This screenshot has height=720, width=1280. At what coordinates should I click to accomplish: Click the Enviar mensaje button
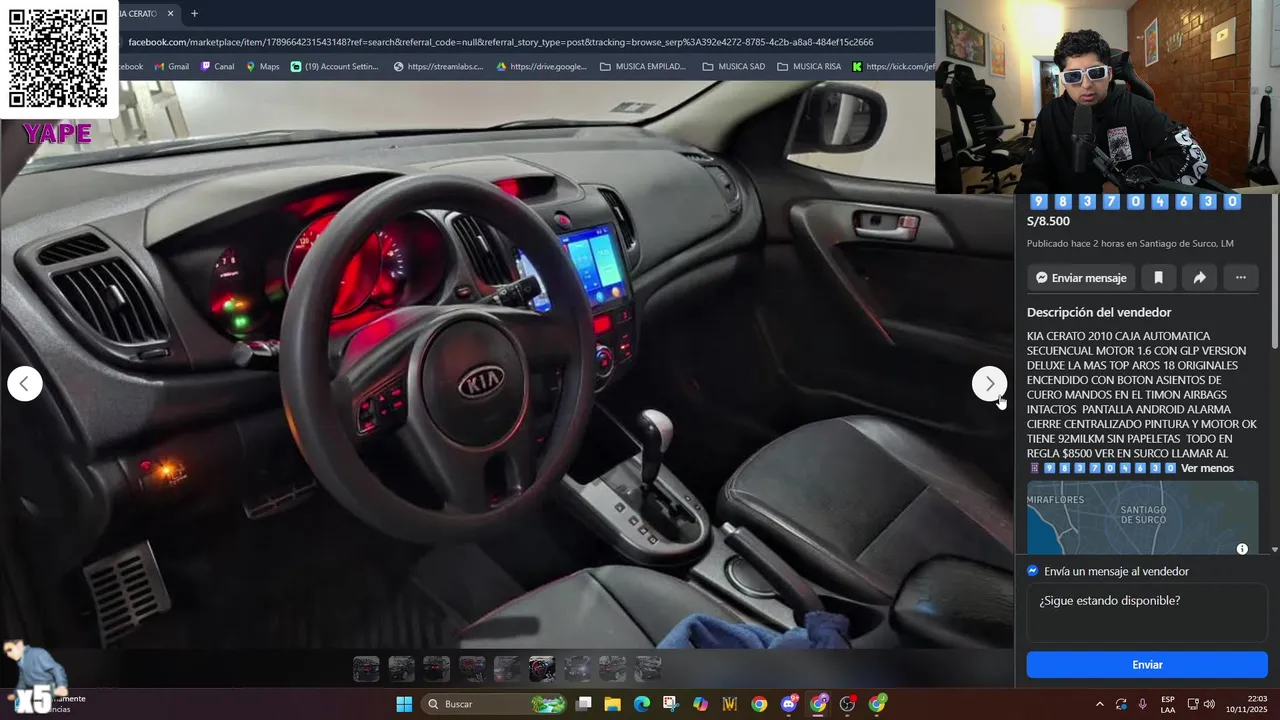pos(1081,278)
